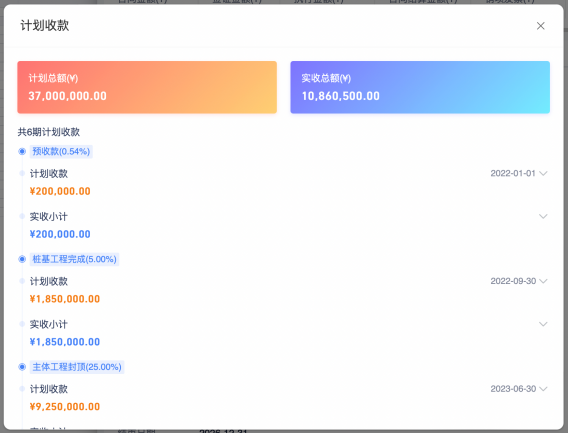Click timeline node beside 桩基工程完成
The width and height of the screenshot is (568, 433).
pyautogui.click(x=22, y=259)
